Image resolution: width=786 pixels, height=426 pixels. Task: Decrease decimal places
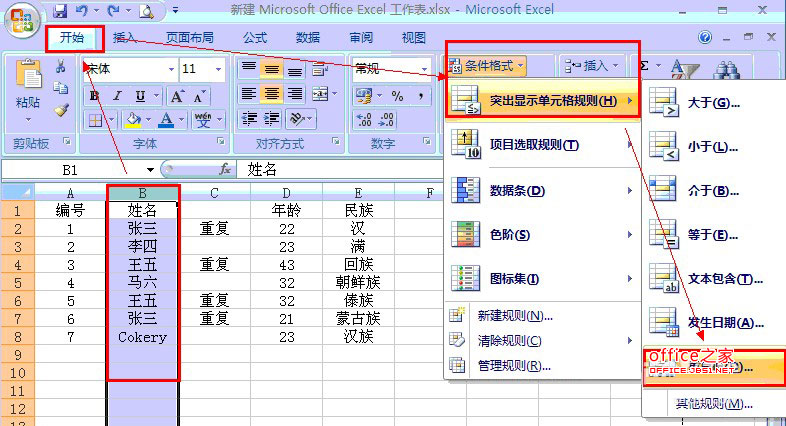[386, 119]
